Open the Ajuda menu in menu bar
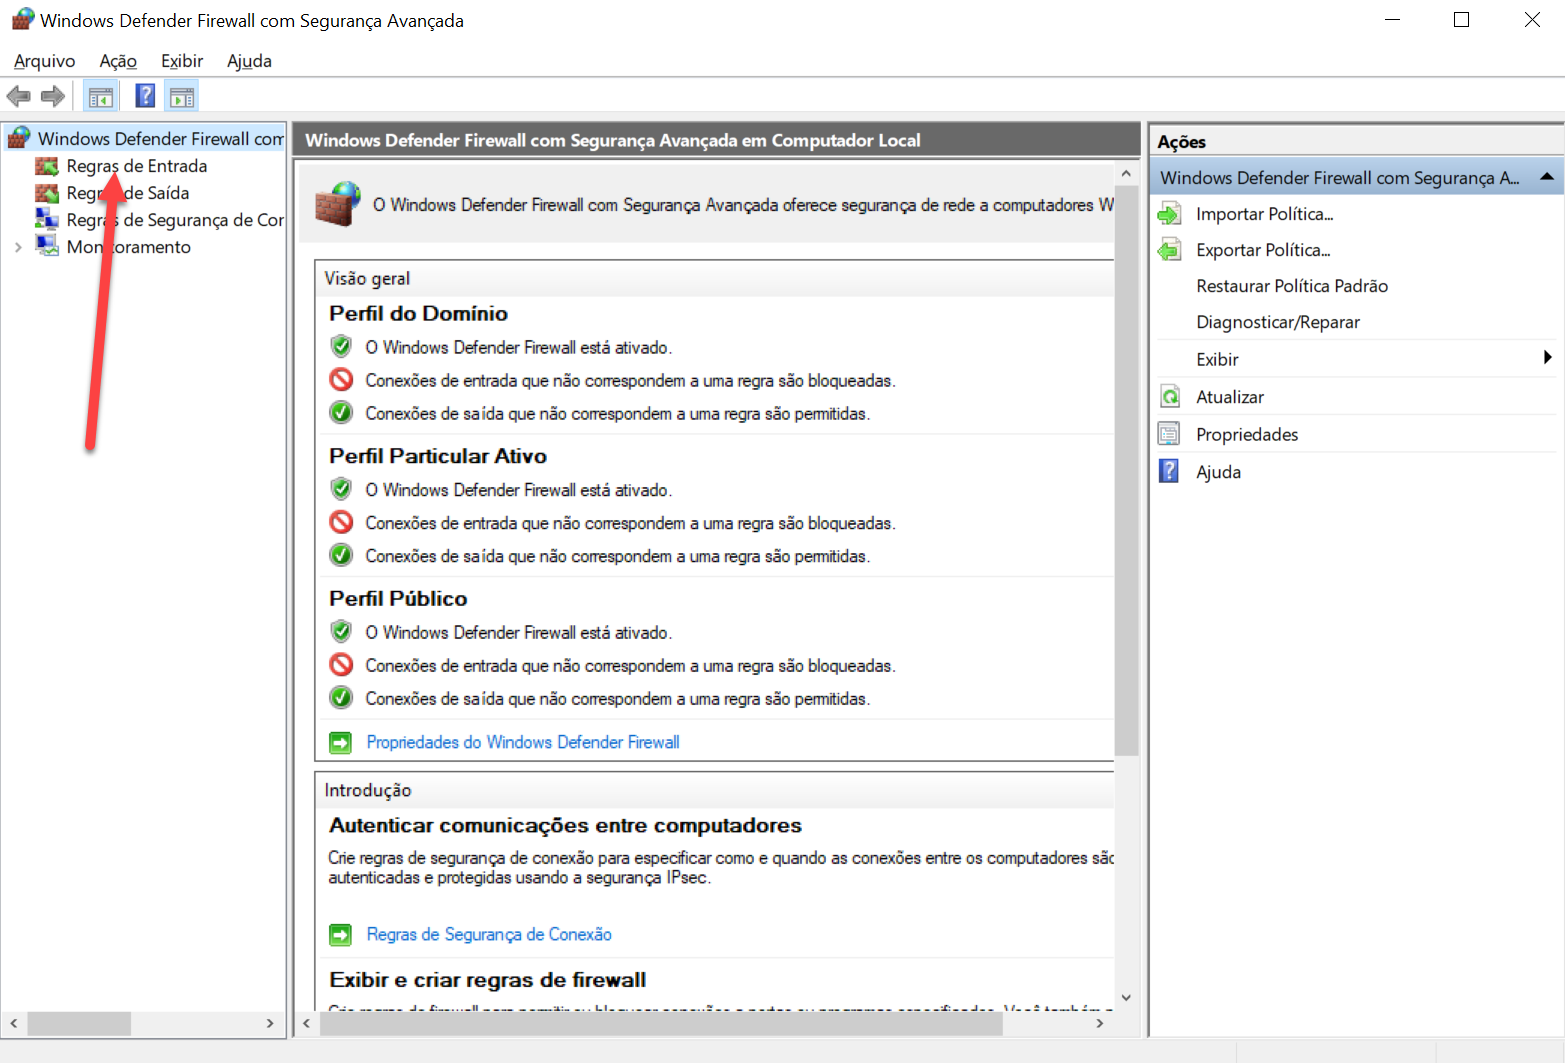The width and height of the screenshot is (1565, 1063). [x=249, y=61]
